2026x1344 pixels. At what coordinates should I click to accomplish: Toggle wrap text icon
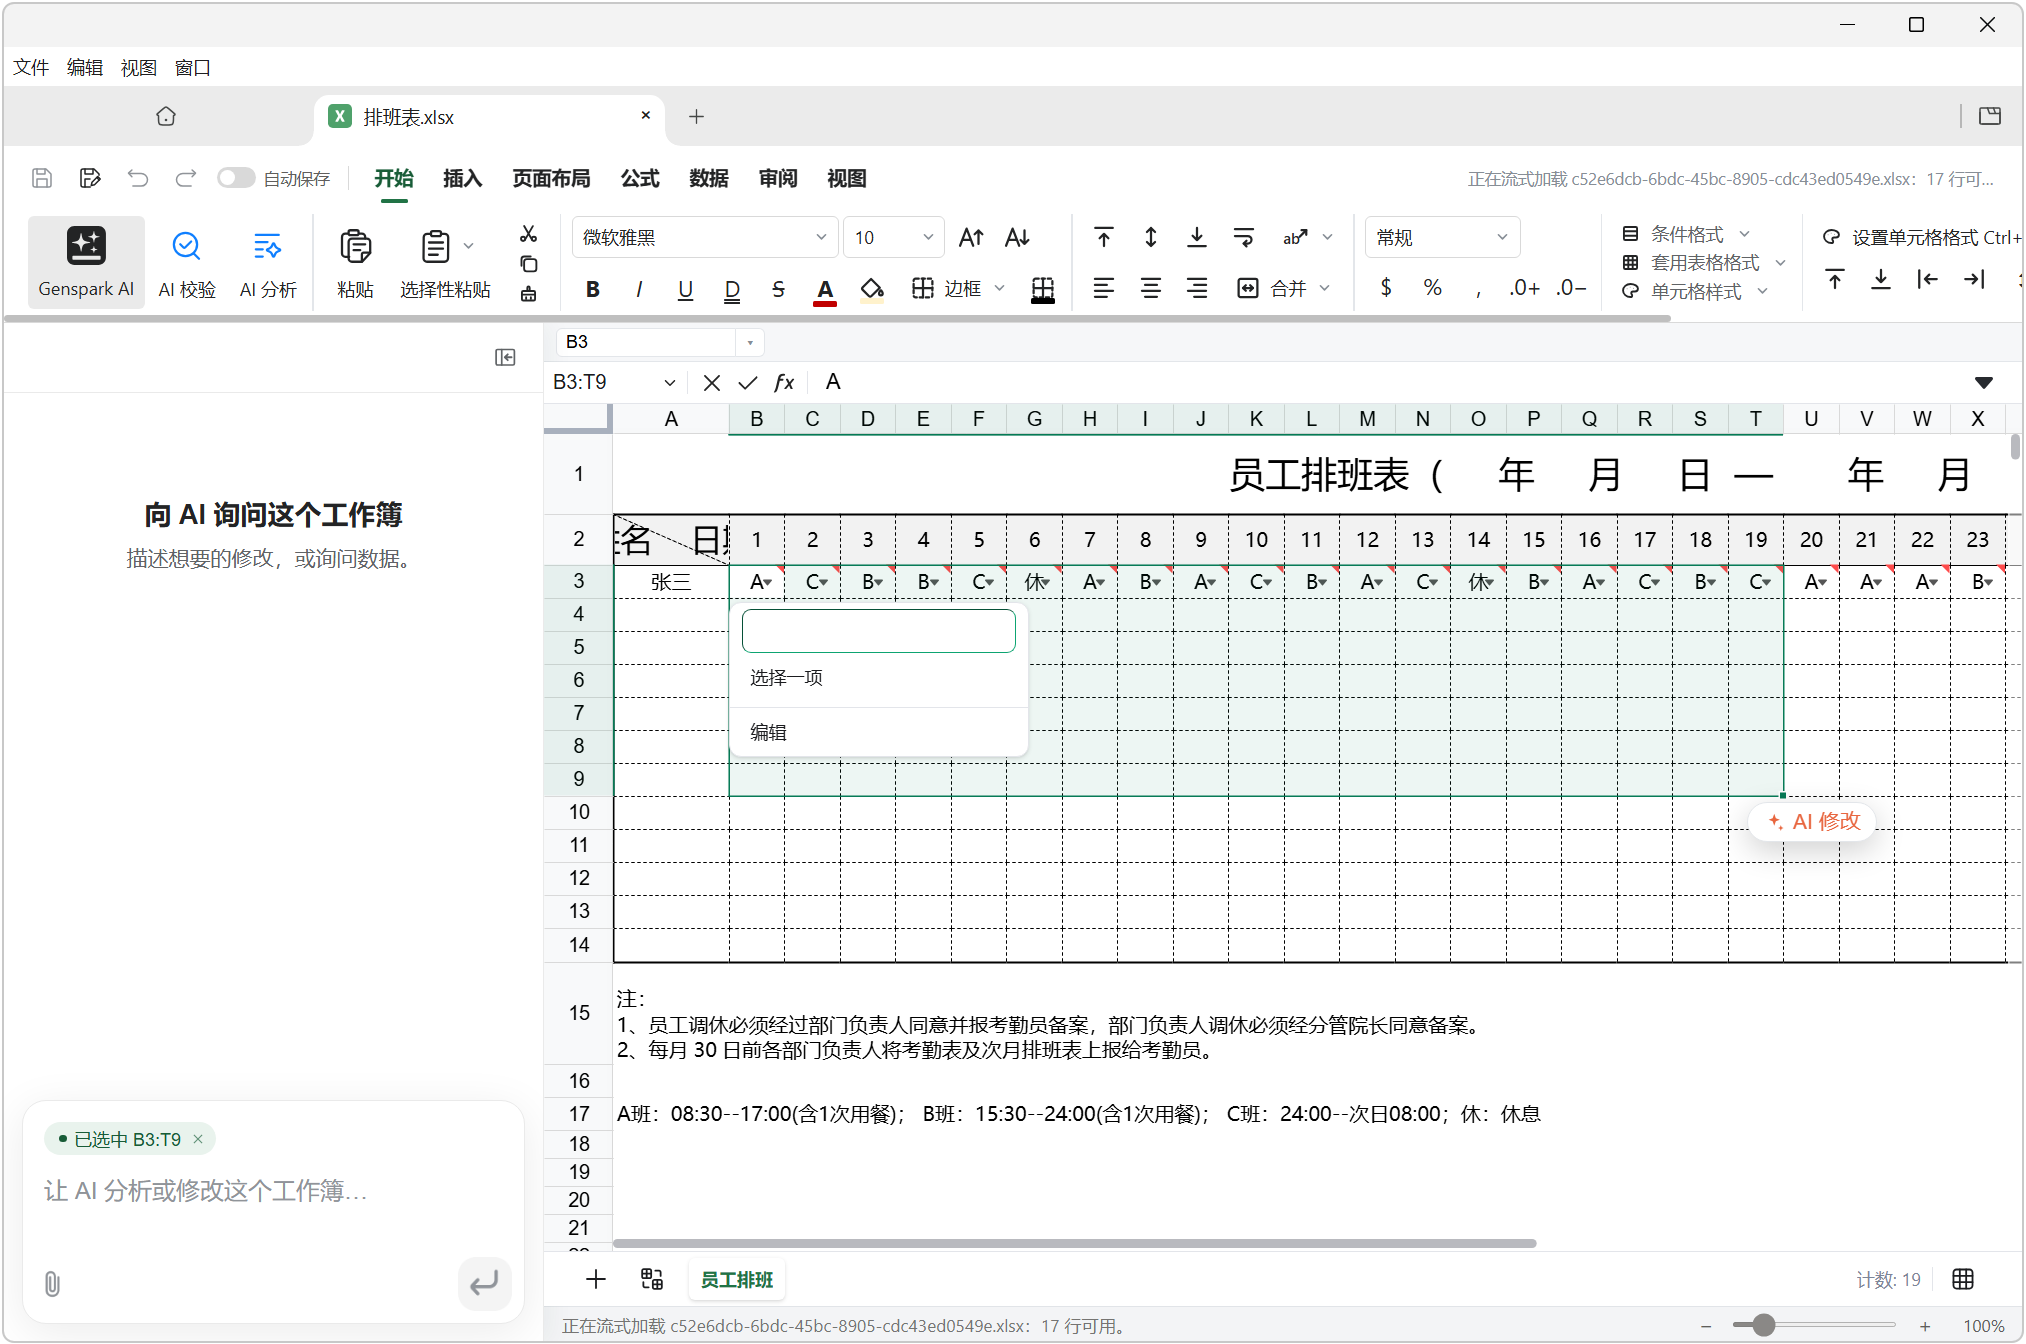coord(1244,237)
